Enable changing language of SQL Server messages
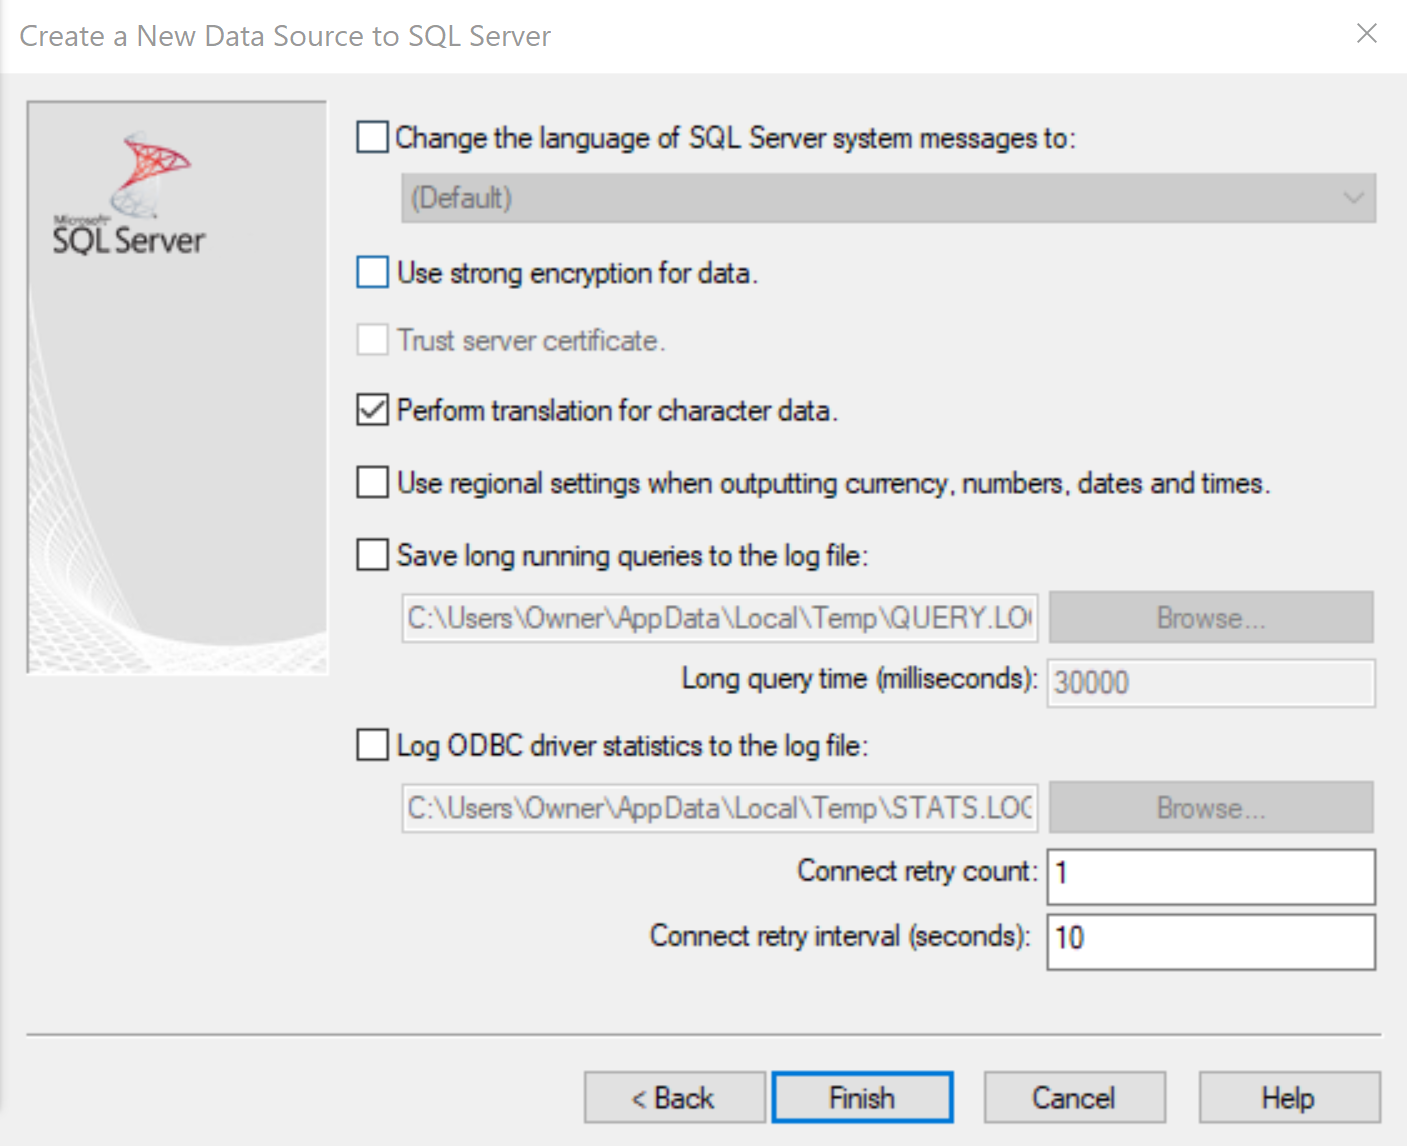 (371, 137)
